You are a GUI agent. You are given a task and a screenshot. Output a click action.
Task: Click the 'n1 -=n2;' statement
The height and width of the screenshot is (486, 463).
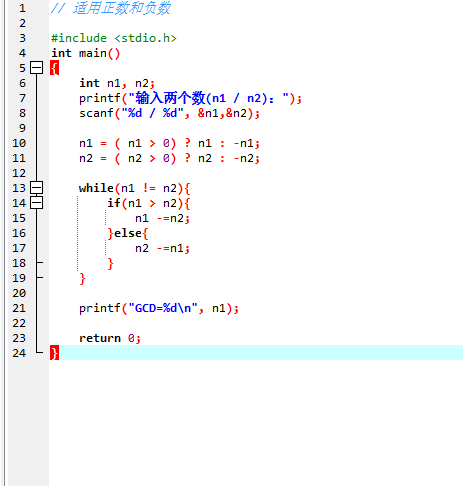click(x=162, y=218)
